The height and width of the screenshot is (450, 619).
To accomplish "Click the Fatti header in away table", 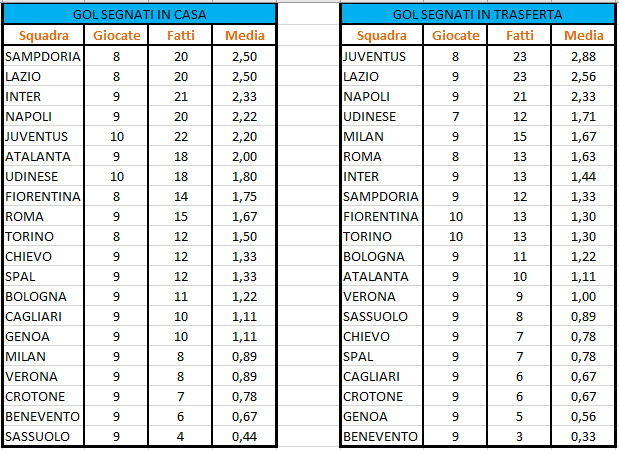I will (520, 35).
